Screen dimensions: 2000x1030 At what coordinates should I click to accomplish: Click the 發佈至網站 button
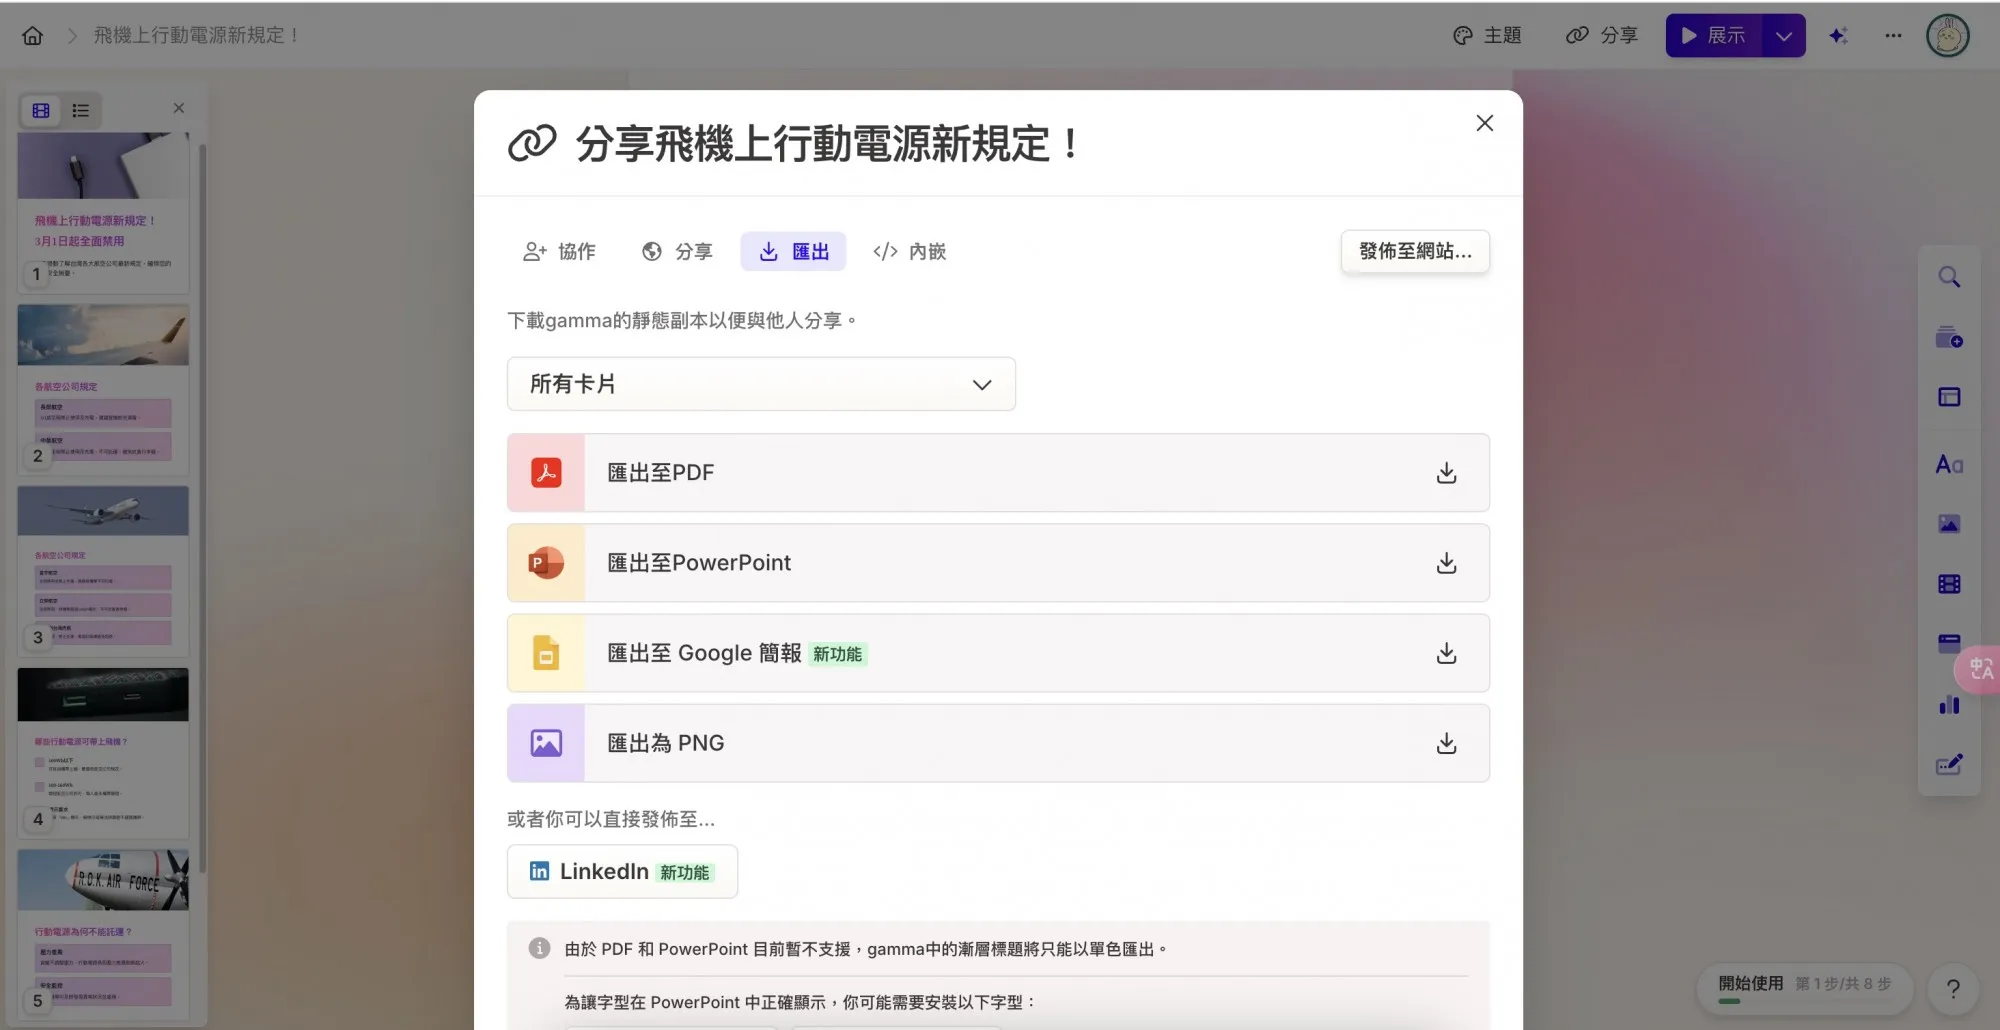click(x=1415, y=252)
